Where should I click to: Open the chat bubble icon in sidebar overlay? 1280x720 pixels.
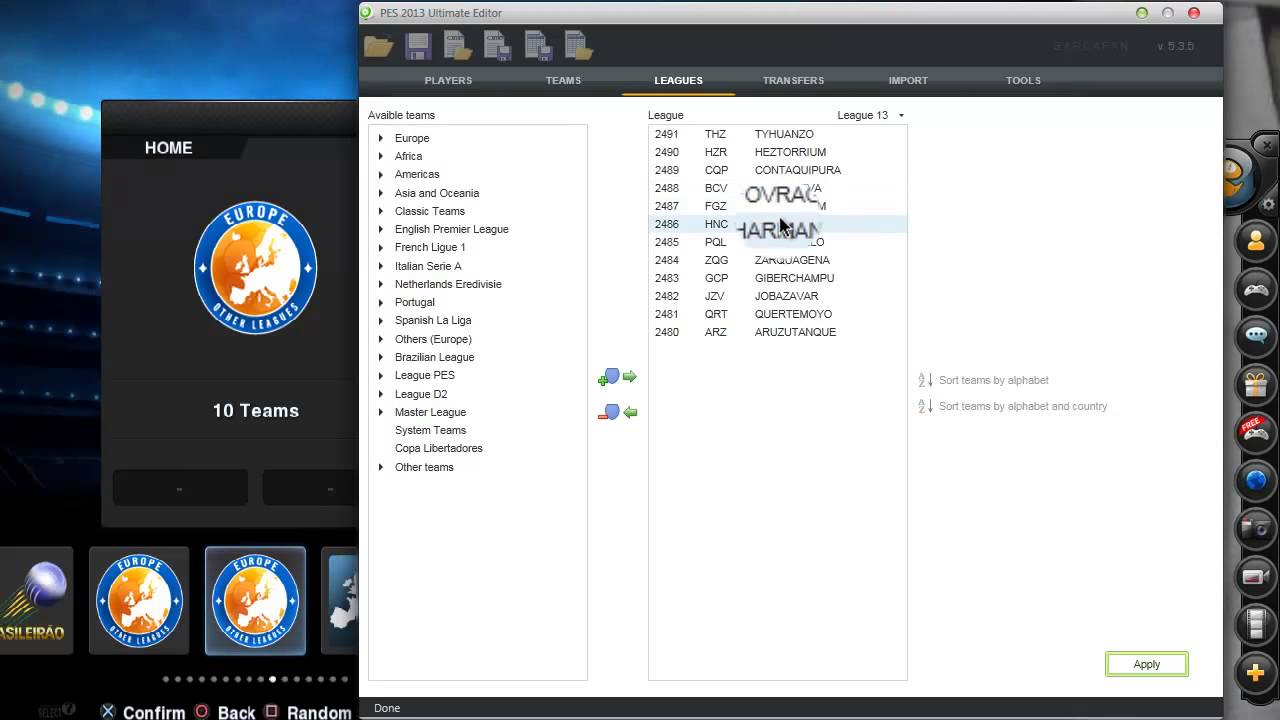[1256, 336]
